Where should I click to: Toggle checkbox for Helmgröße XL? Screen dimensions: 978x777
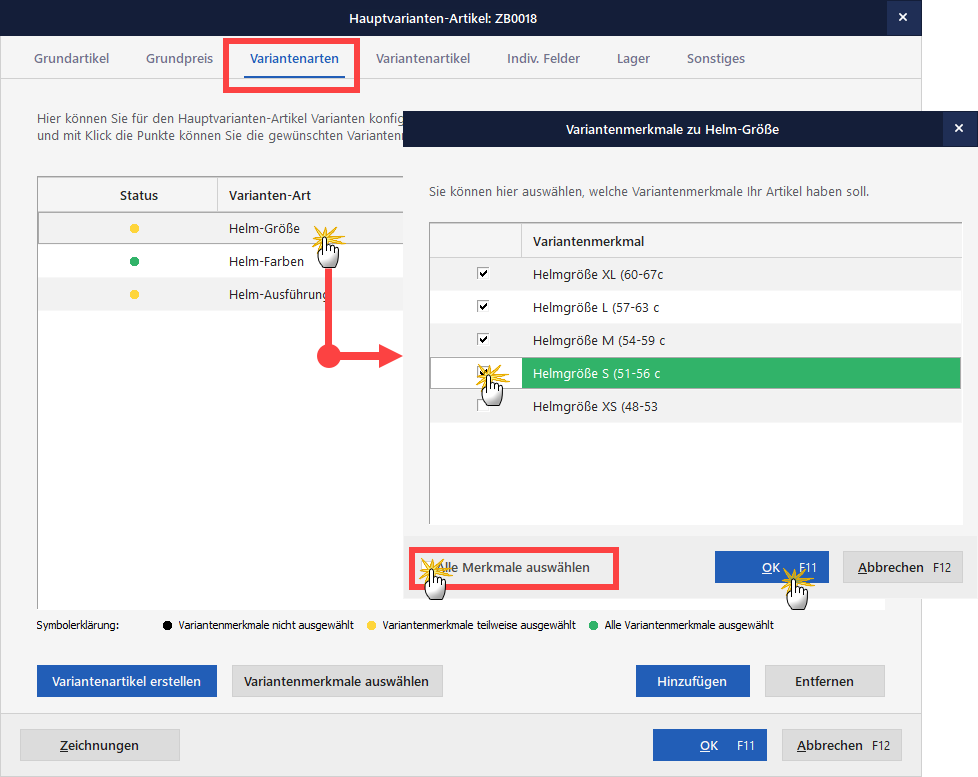point(483,273)
